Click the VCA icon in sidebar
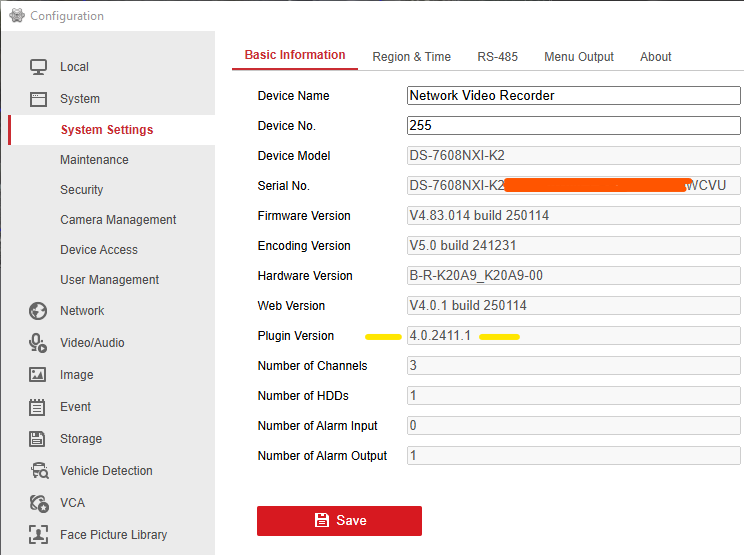Image resolution: width=744 pixels, height=555 pixels. [x=38, y=503]
